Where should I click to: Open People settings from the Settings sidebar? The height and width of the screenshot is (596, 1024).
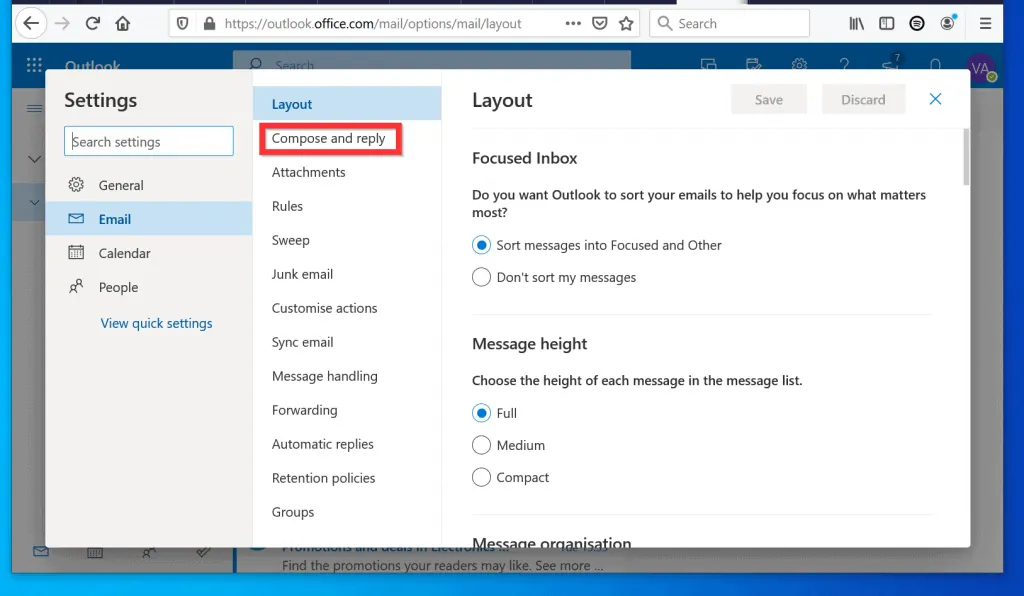(116, 287)
